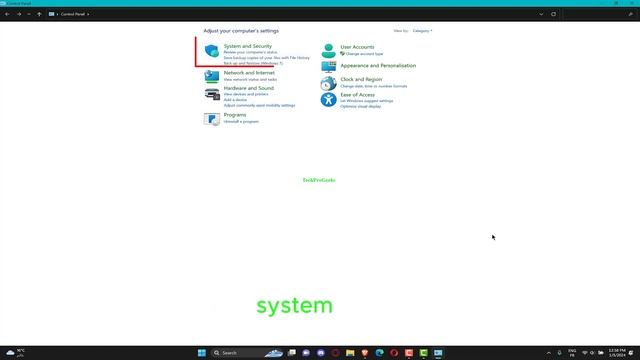The height and width of the screenshot is (360, 640).
Task: Open Ease of Access link
Action: (x=358, y=95)
